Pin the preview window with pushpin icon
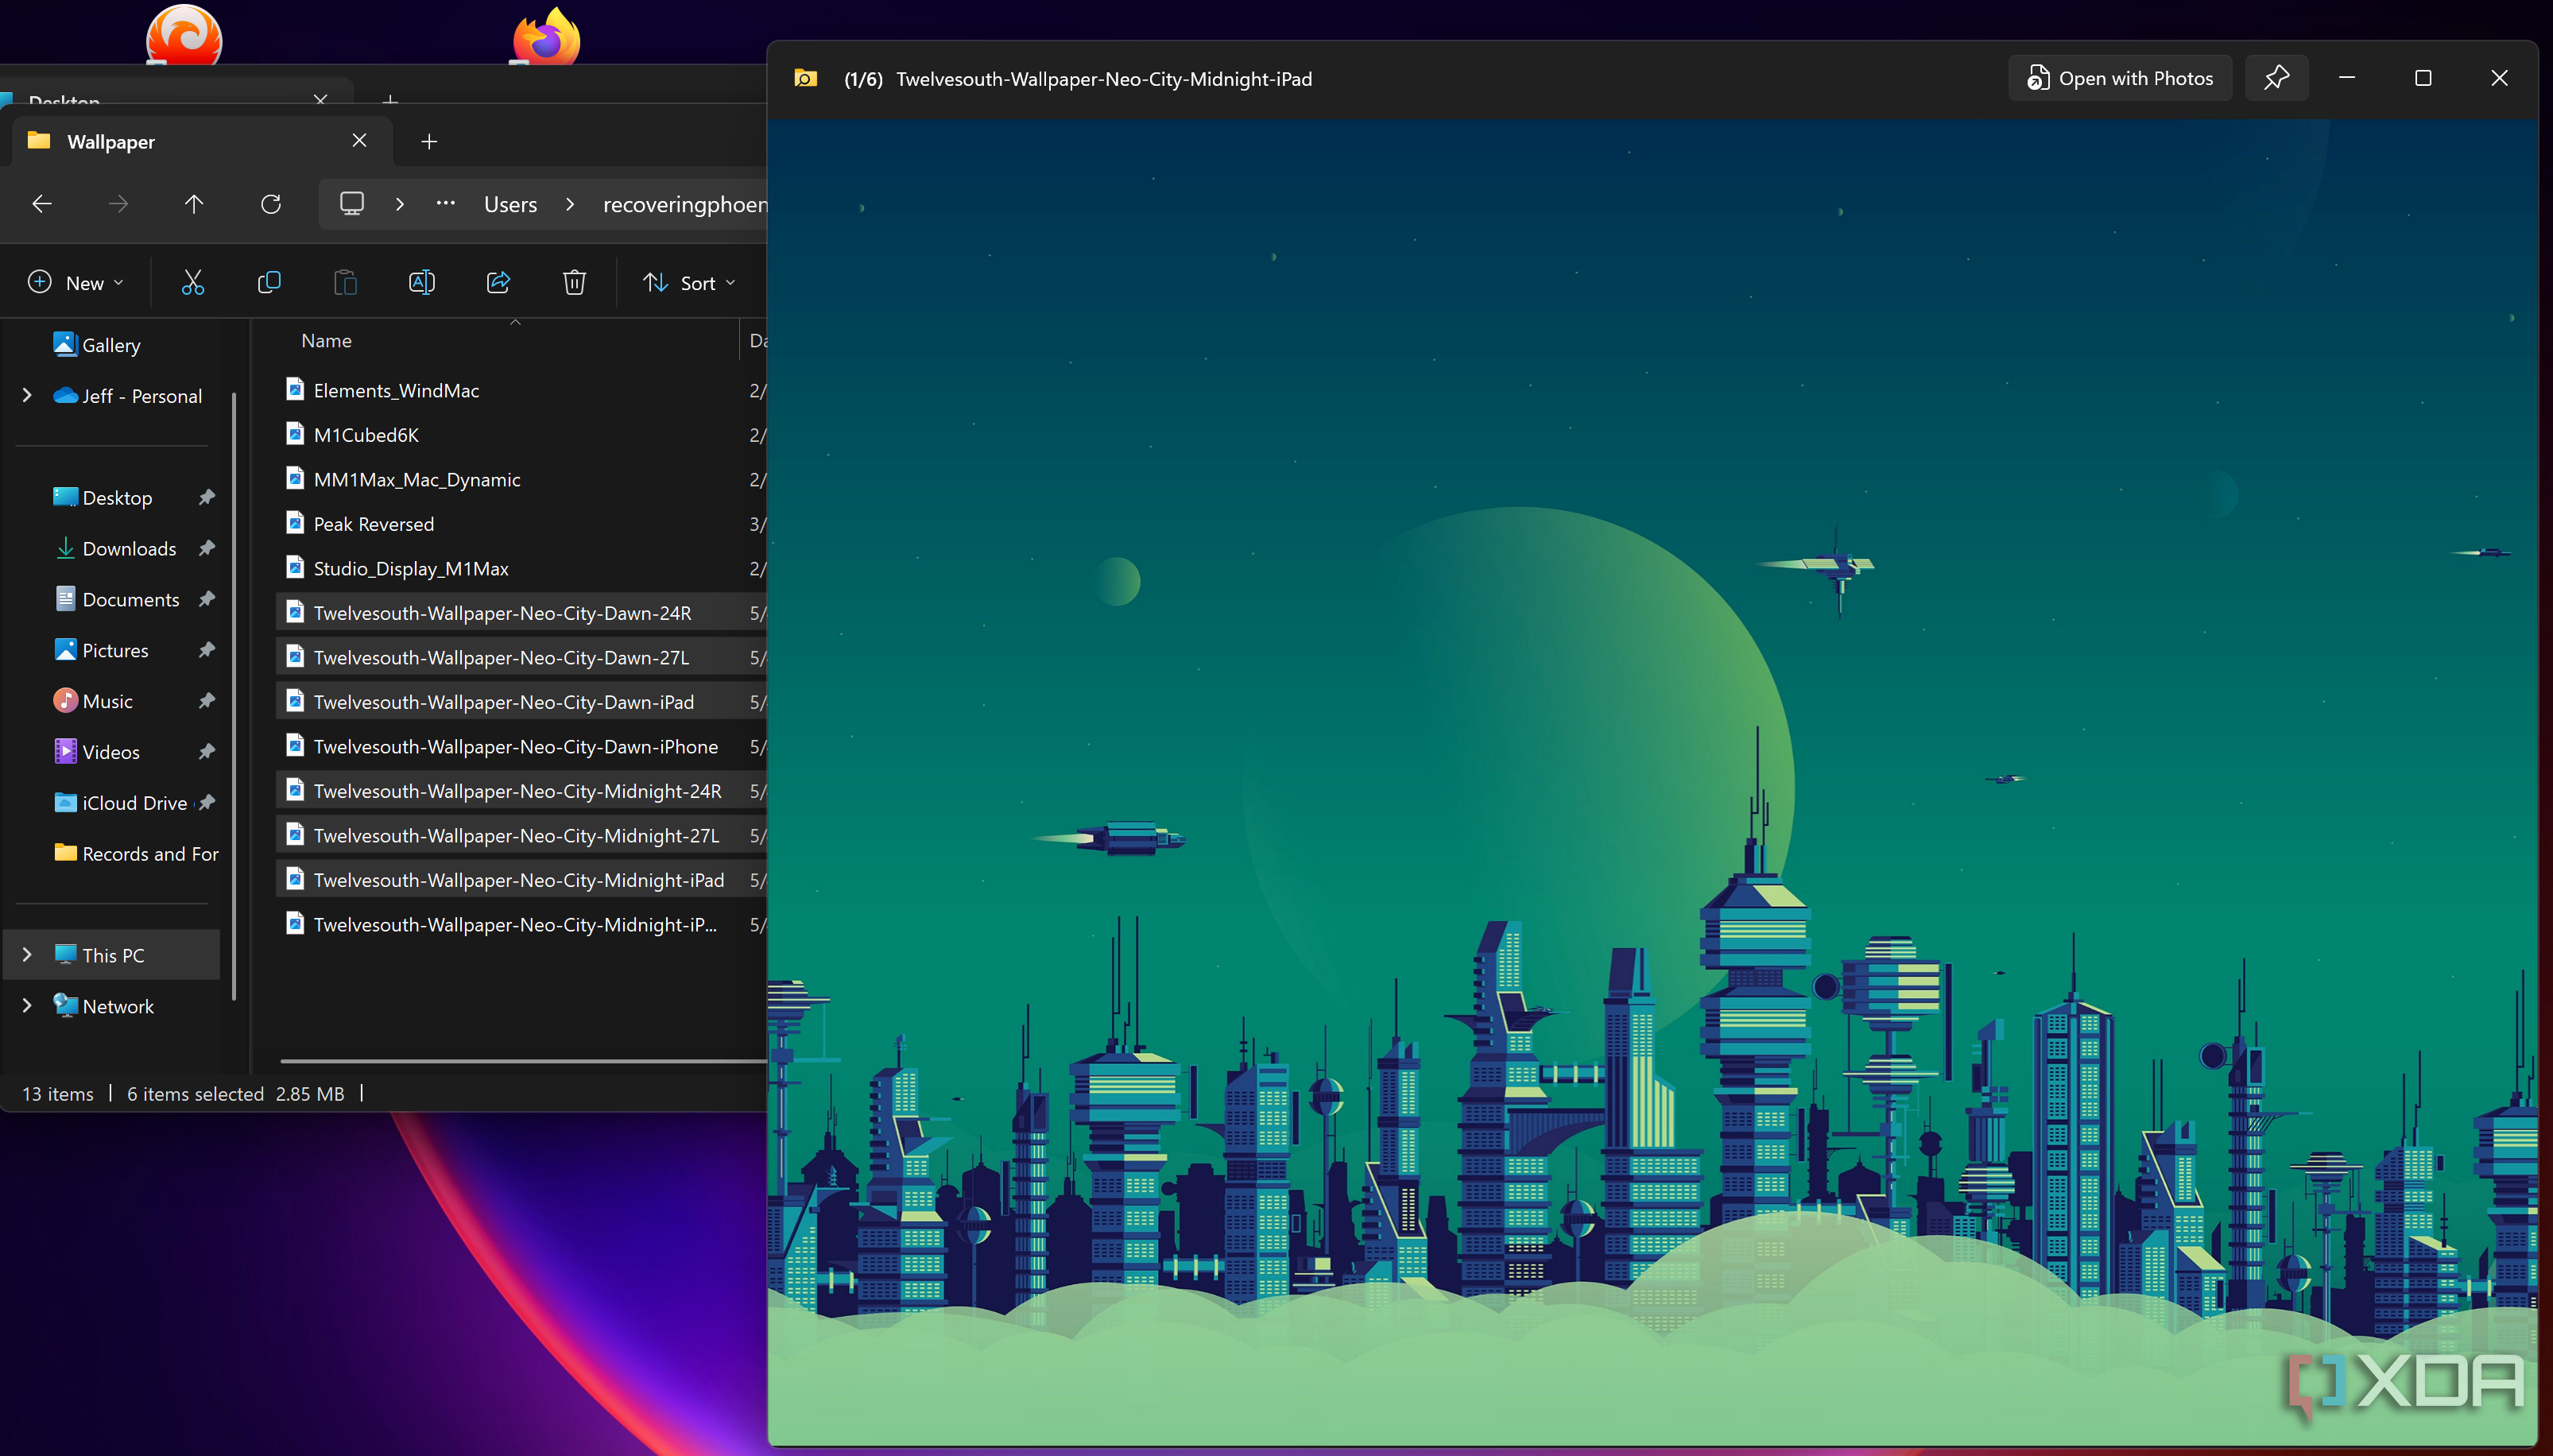 click(2276, 78)
